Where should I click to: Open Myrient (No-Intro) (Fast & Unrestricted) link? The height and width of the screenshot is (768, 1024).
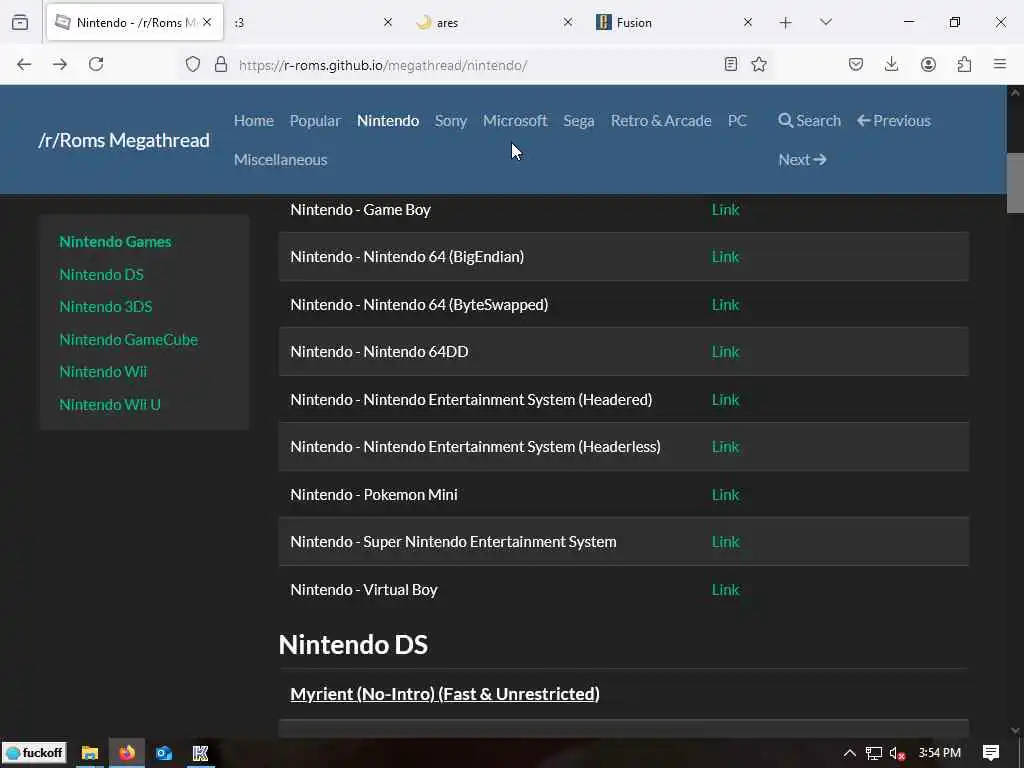[x=445, y=694]
